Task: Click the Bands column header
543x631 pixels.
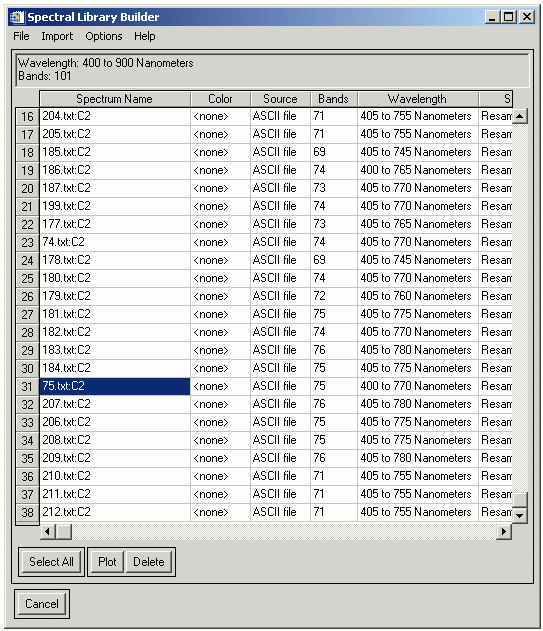Action: click(334, 99)
